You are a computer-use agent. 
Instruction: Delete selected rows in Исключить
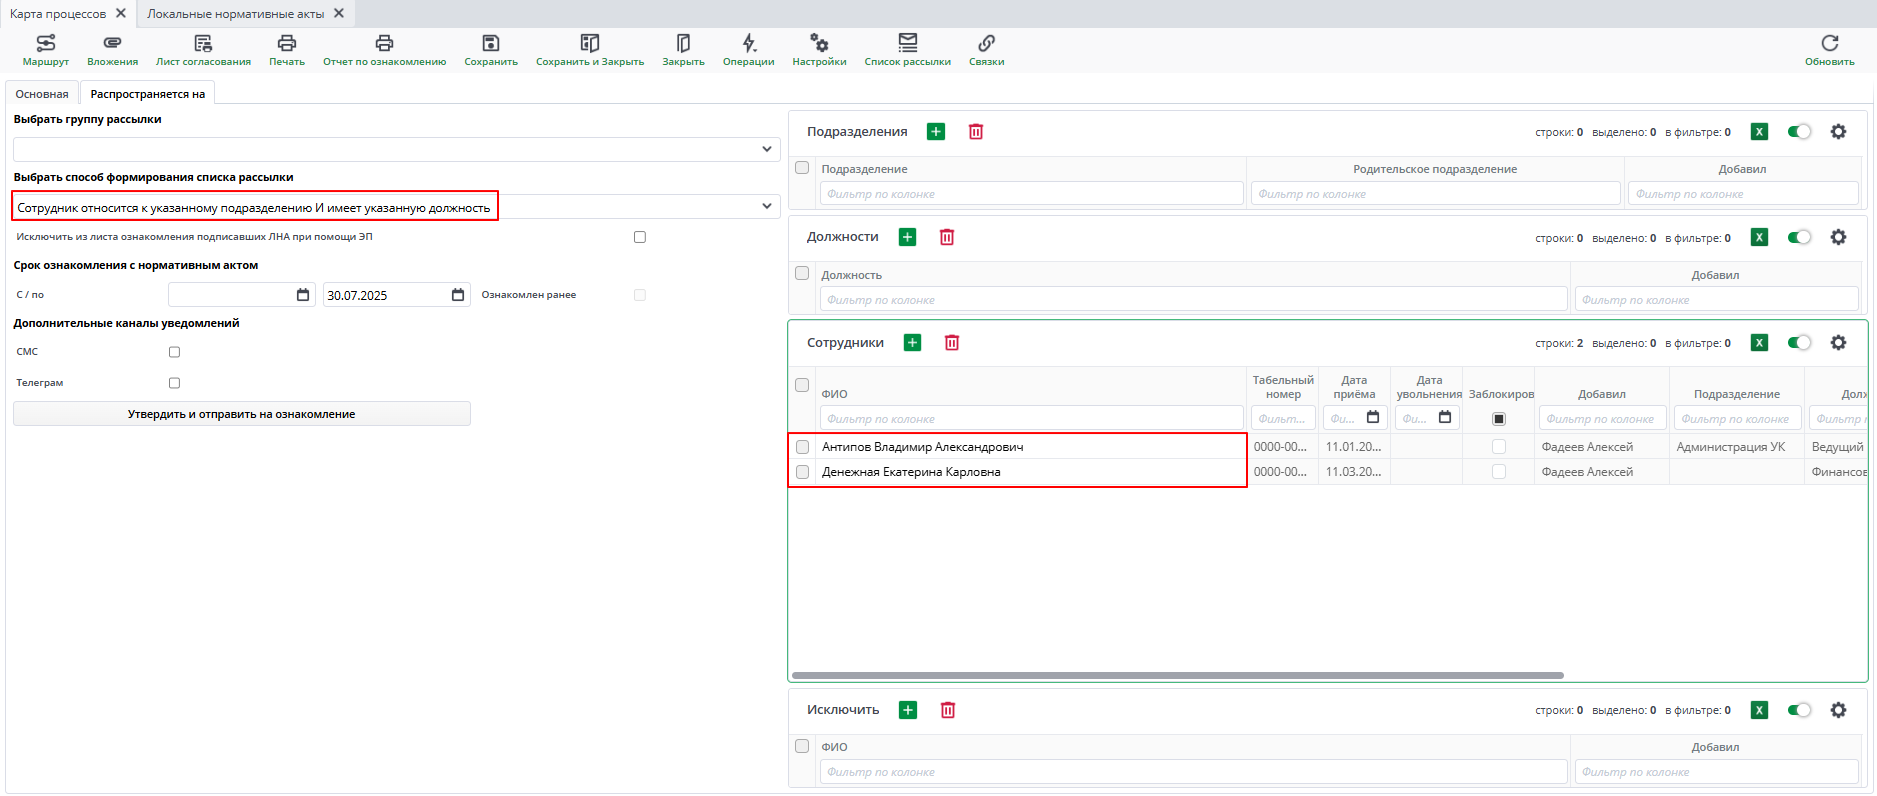pos(948,710)
